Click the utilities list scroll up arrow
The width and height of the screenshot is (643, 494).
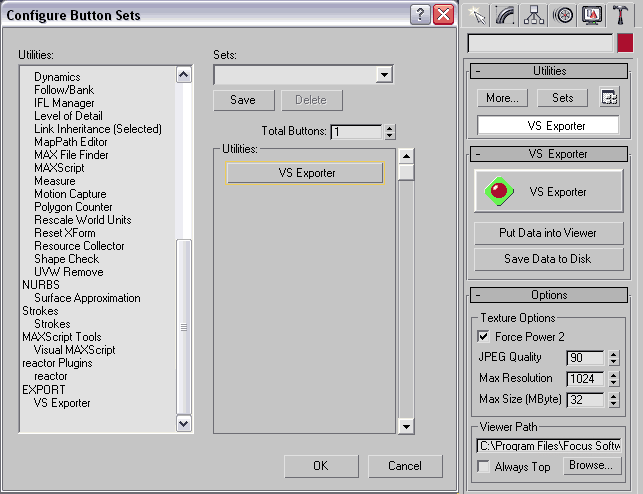184,75
